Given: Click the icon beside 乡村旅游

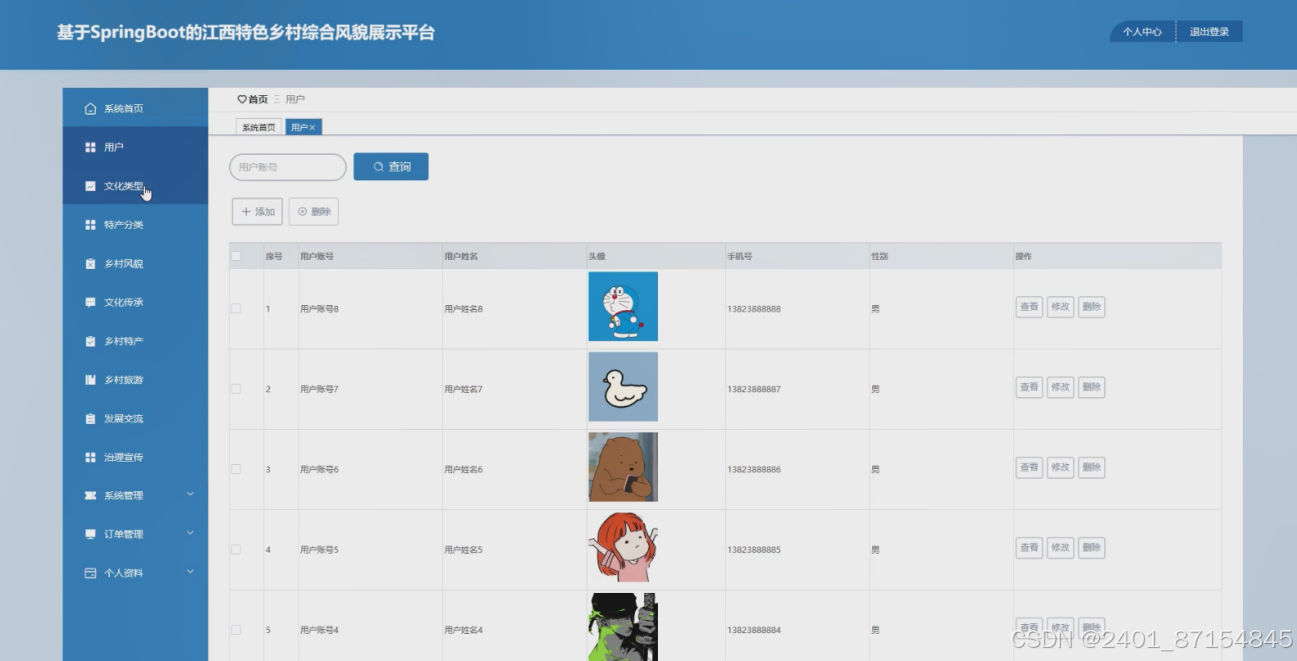Looking at the screenshot, I should click(x=90, y=380).
